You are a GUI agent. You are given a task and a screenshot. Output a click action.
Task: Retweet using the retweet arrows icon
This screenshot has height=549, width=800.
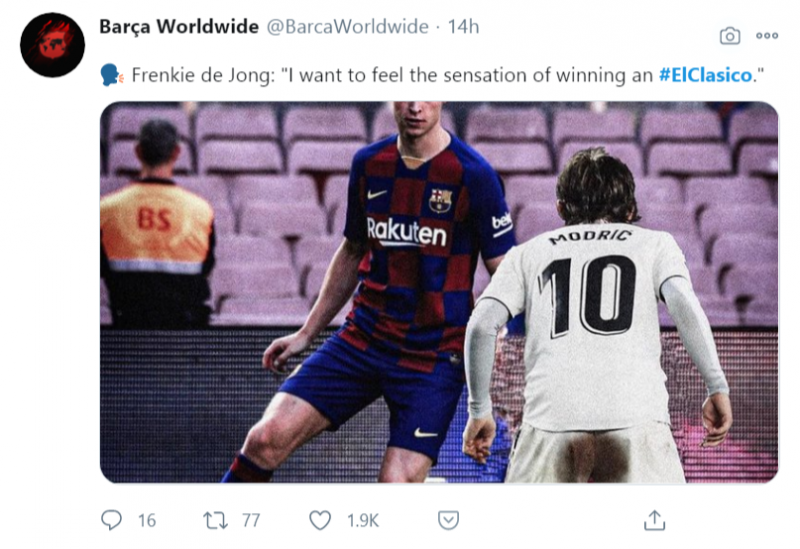[216, 520]
